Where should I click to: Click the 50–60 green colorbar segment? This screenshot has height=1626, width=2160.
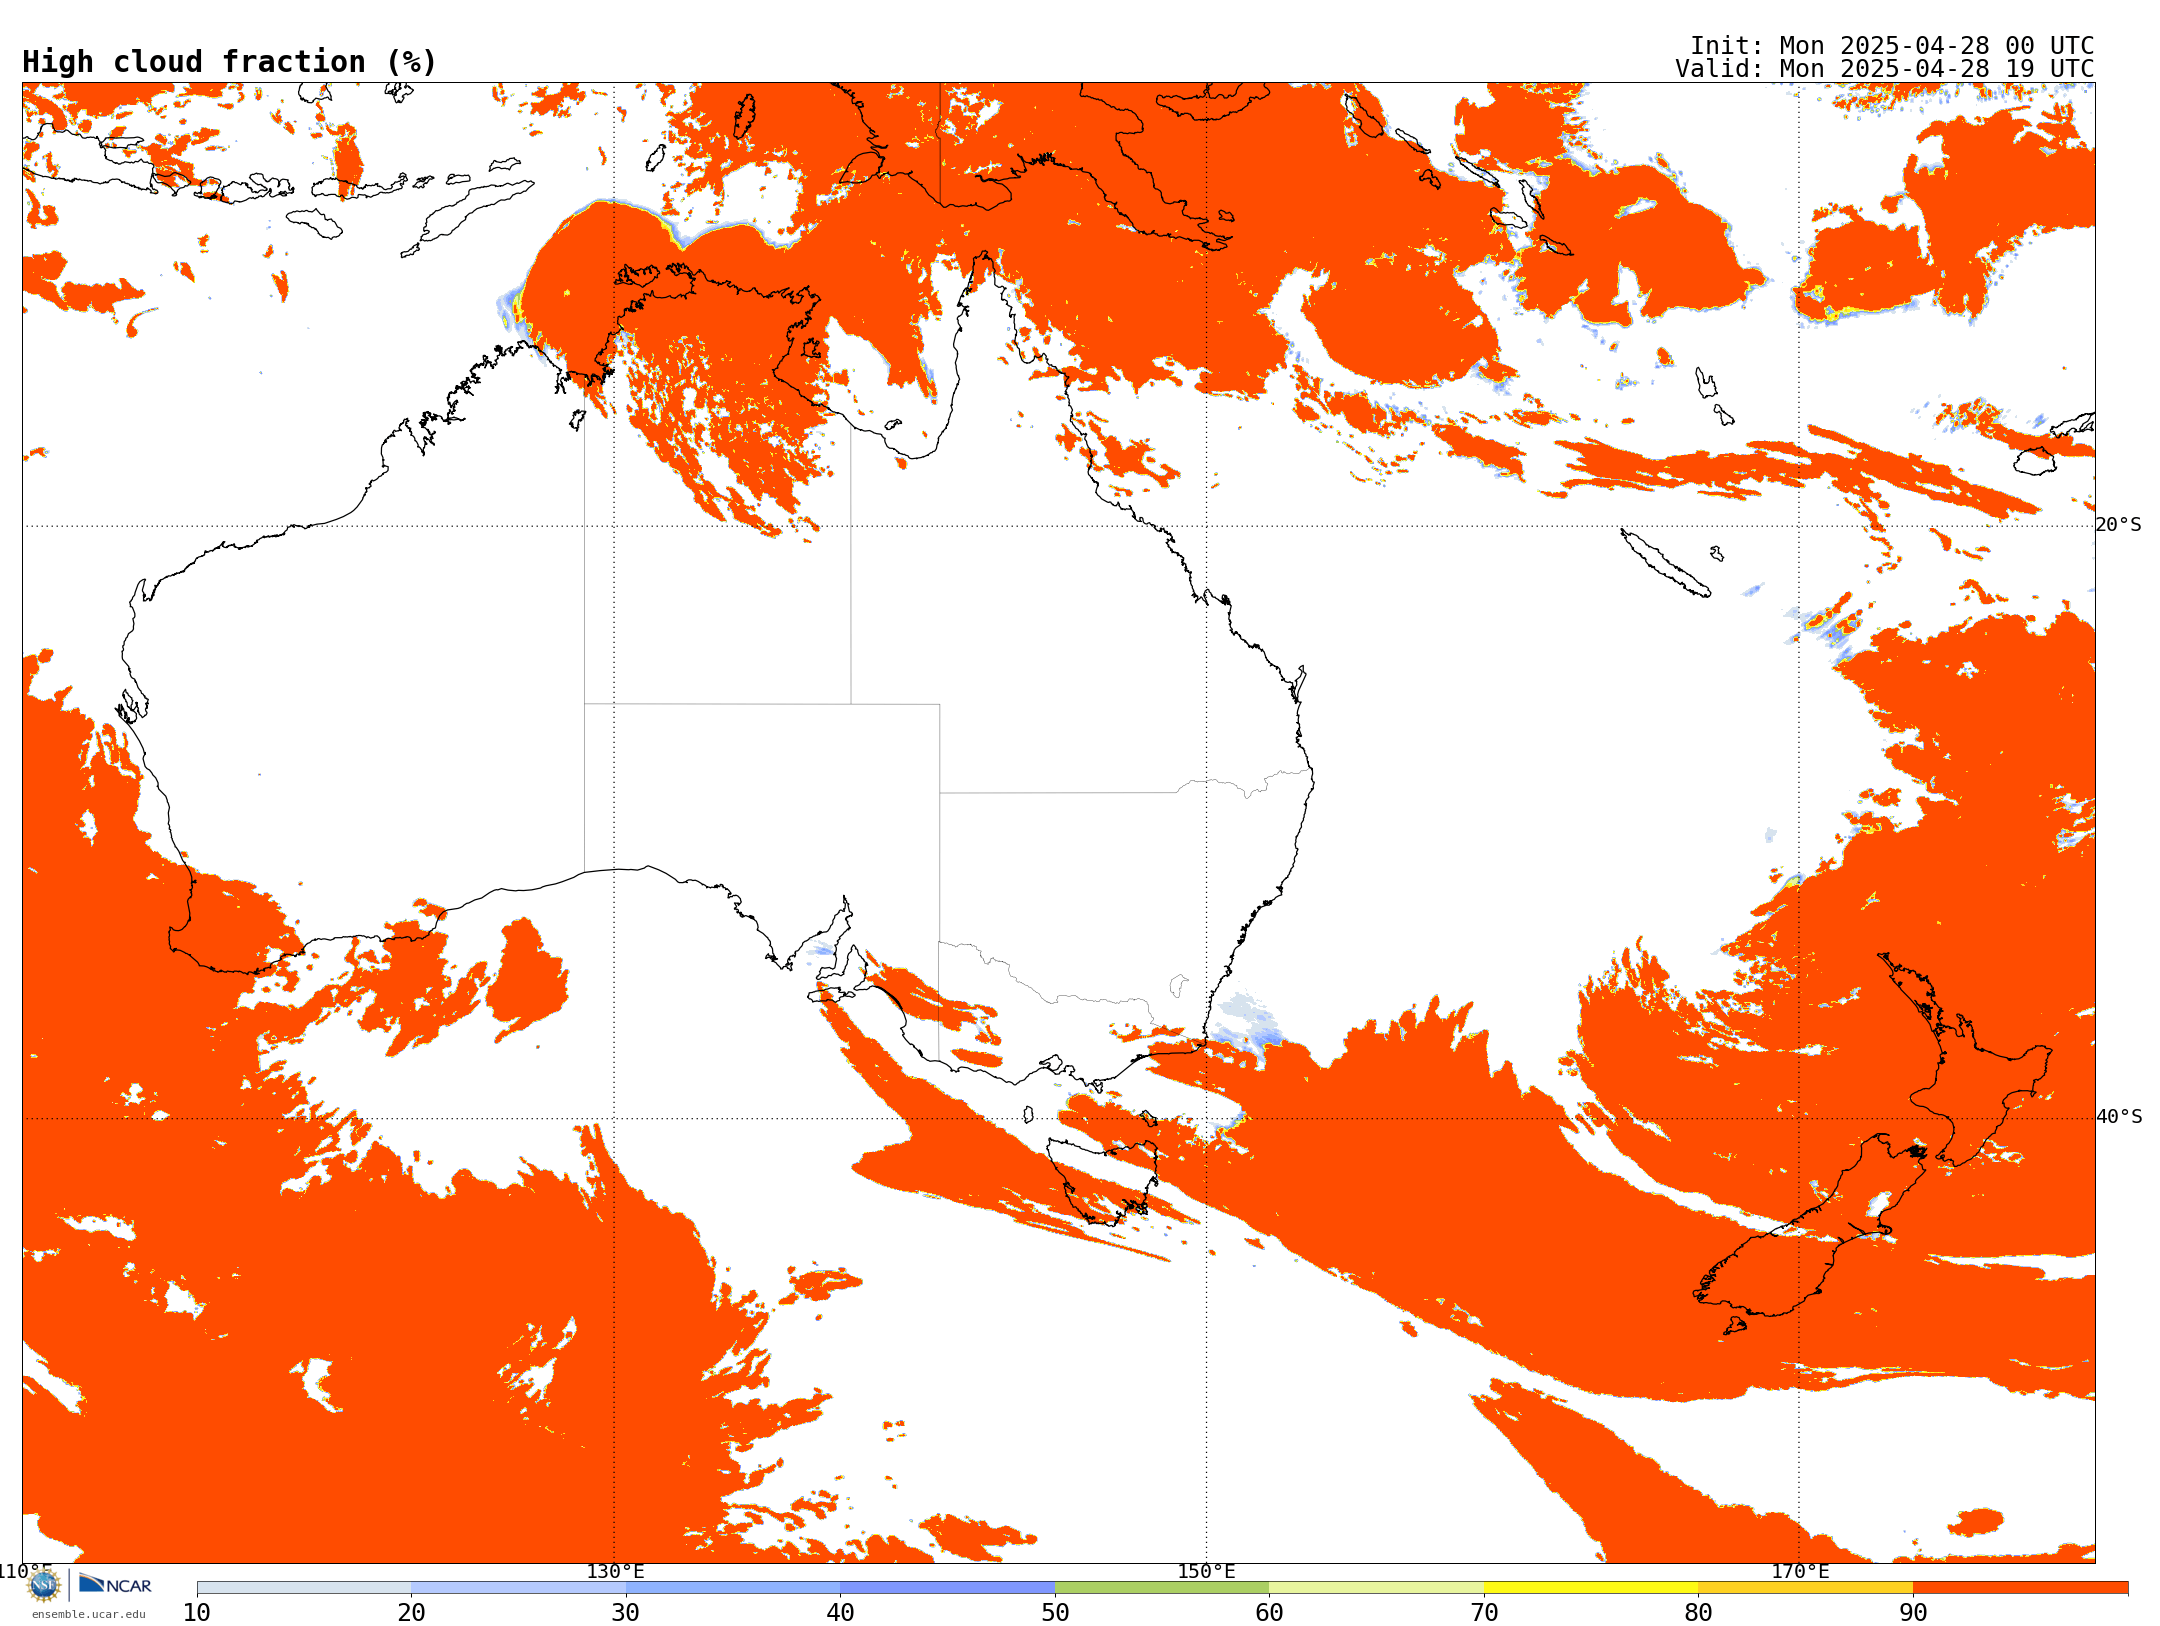[1162, 1588]
